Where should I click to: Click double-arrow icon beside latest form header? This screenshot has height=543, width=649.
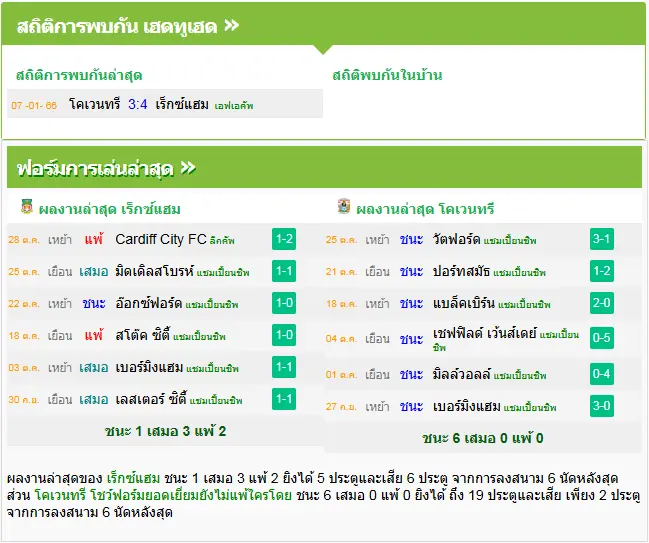[188, 168]
